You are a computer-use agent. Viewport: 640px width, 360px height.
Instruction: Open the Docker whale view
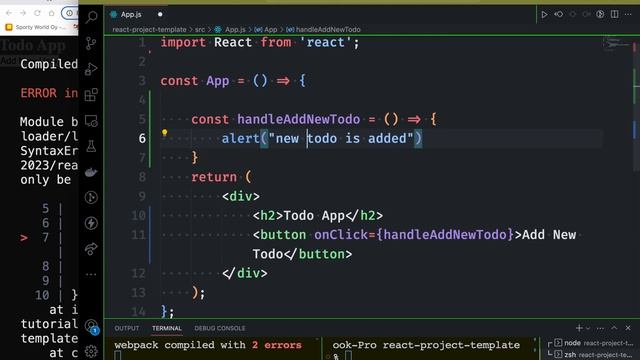(x=91, y=172)
